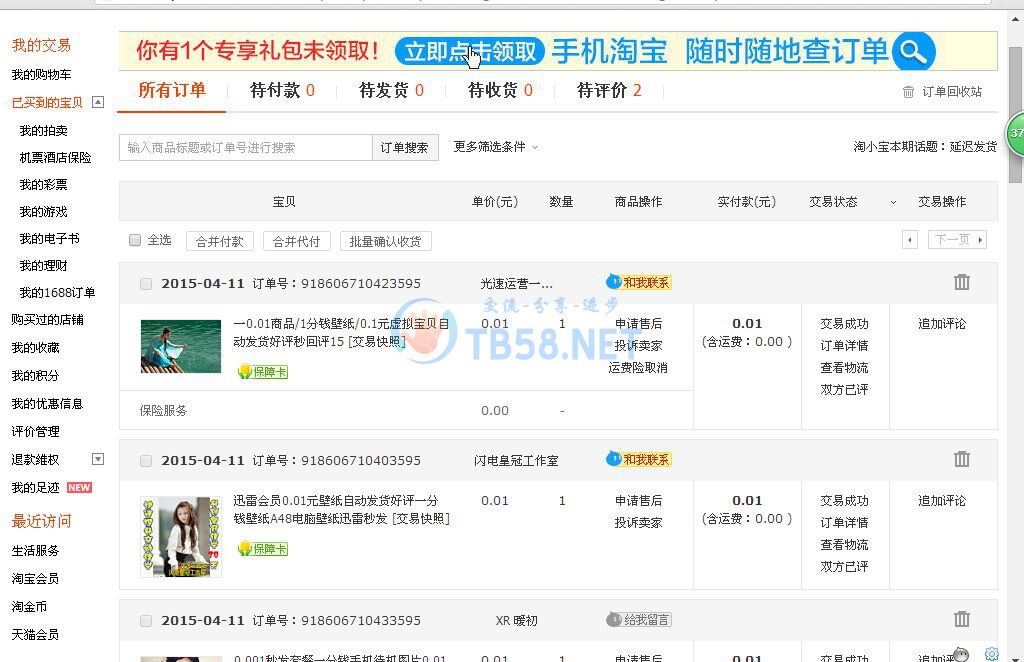Open 我的购物车 in sidebar
1024x662 pixels.
point(41,74)
